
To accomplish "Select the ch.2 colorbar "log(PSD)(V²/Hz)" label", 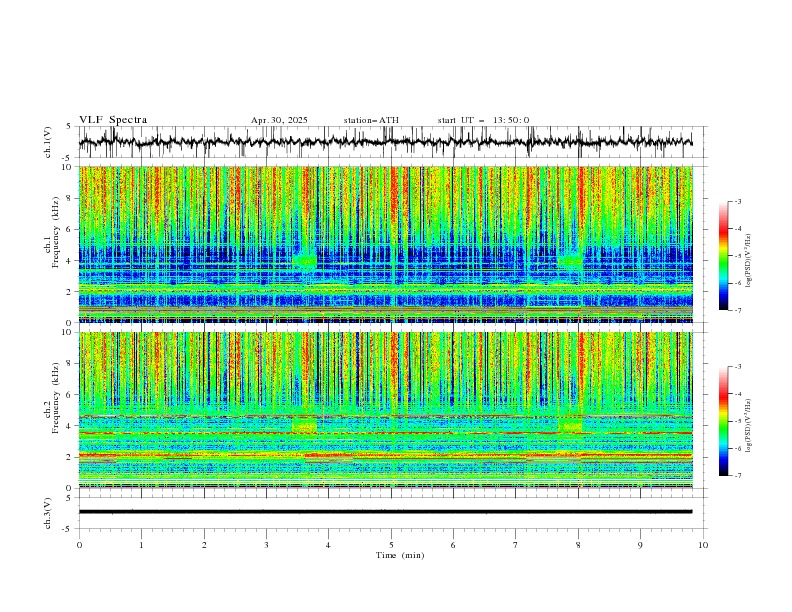I will [x=748, y=426].
